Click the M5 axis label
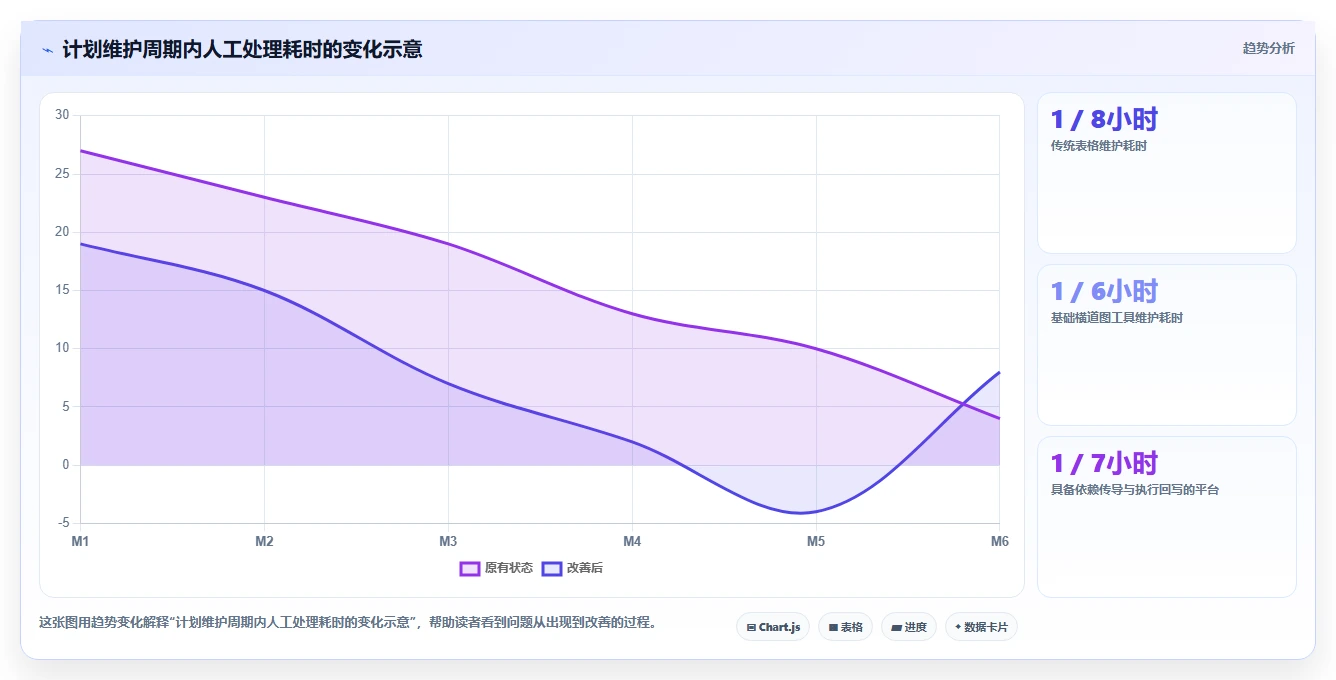Image resolution: width=1336 pixels, height=680 pixels. 816,541
